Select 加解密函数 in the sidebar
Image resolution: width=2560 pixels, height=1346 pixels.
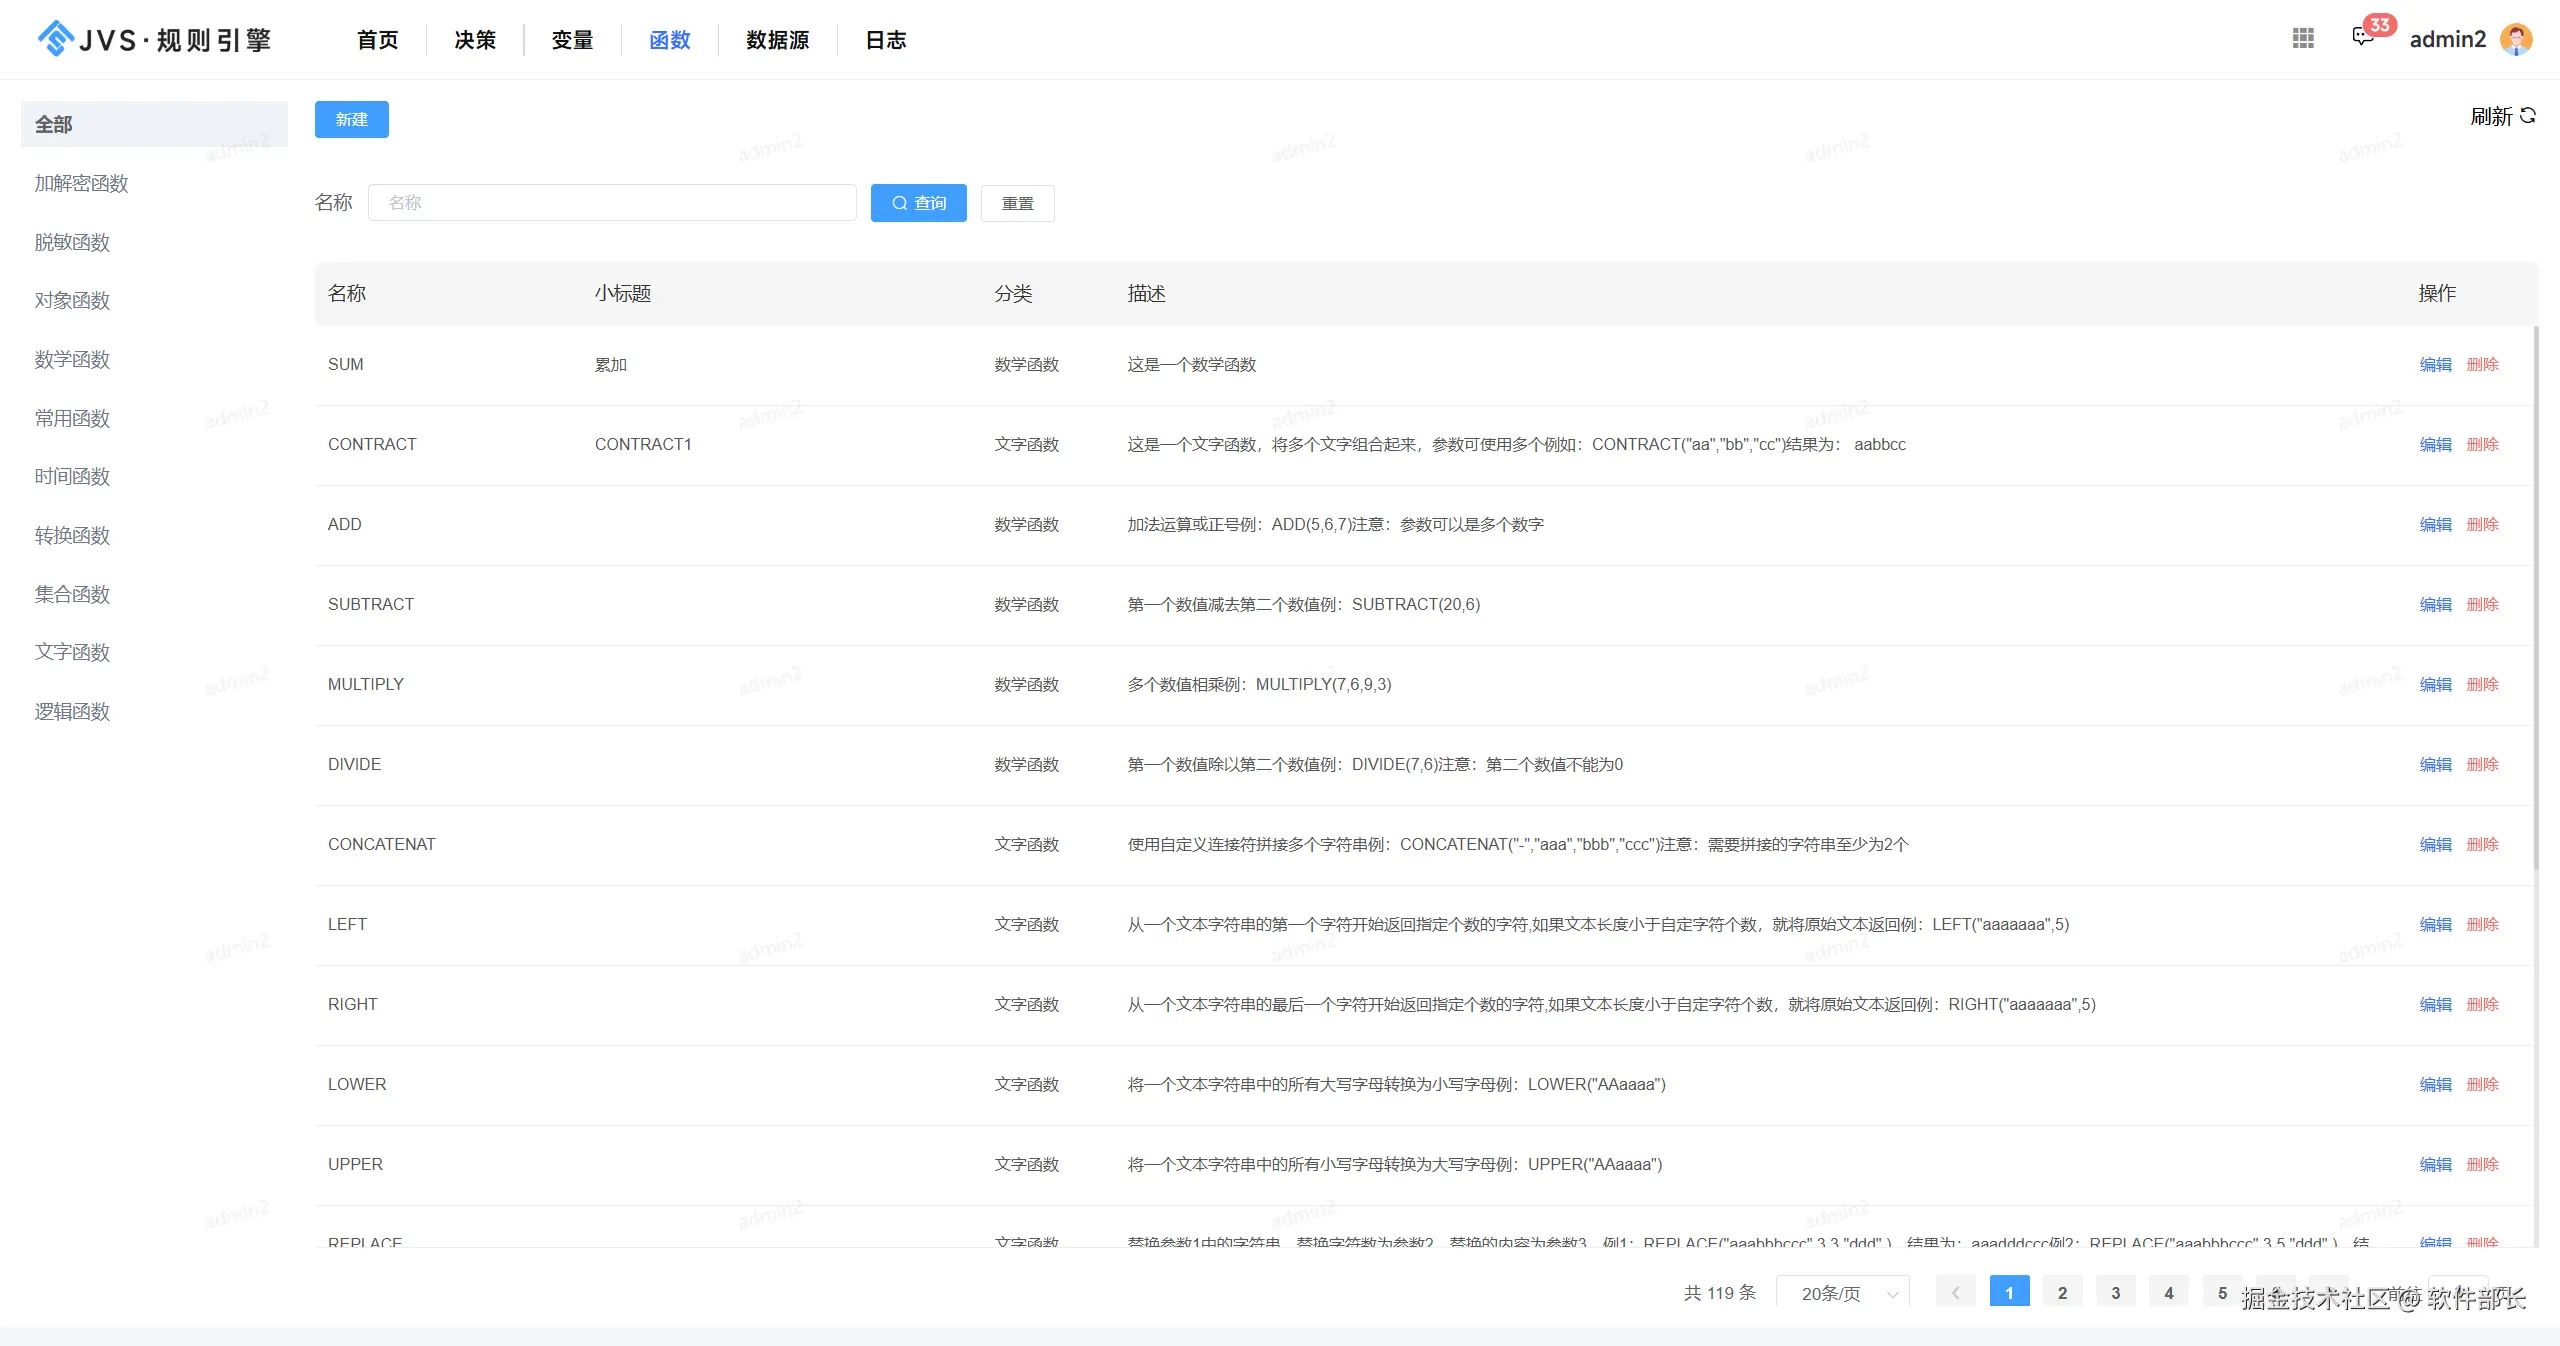[x=81, y=183]
